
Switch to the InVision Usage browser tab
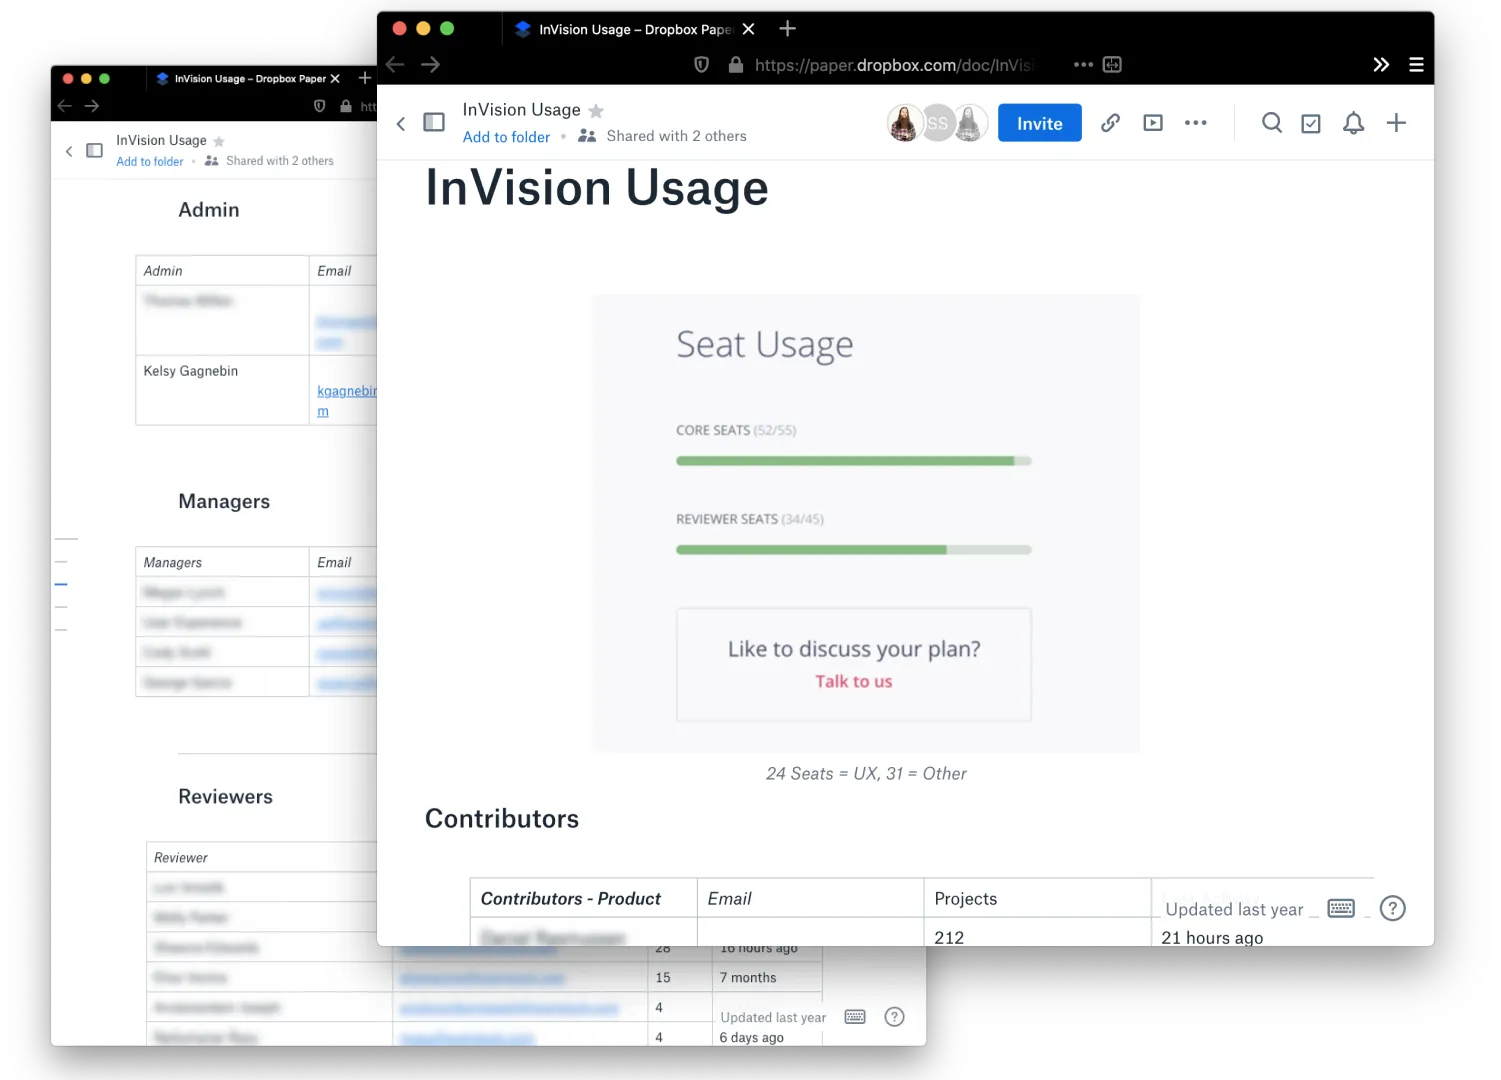point(630,29)
